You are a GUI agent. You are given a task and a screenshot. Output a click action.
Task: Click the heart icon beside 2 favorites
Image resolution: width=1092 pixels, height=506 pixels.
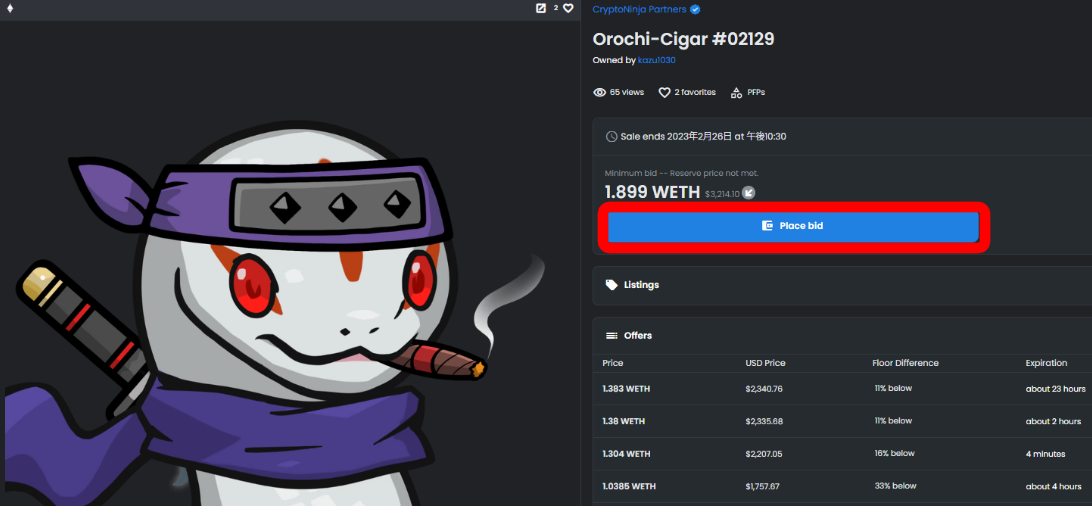(664, 93)
